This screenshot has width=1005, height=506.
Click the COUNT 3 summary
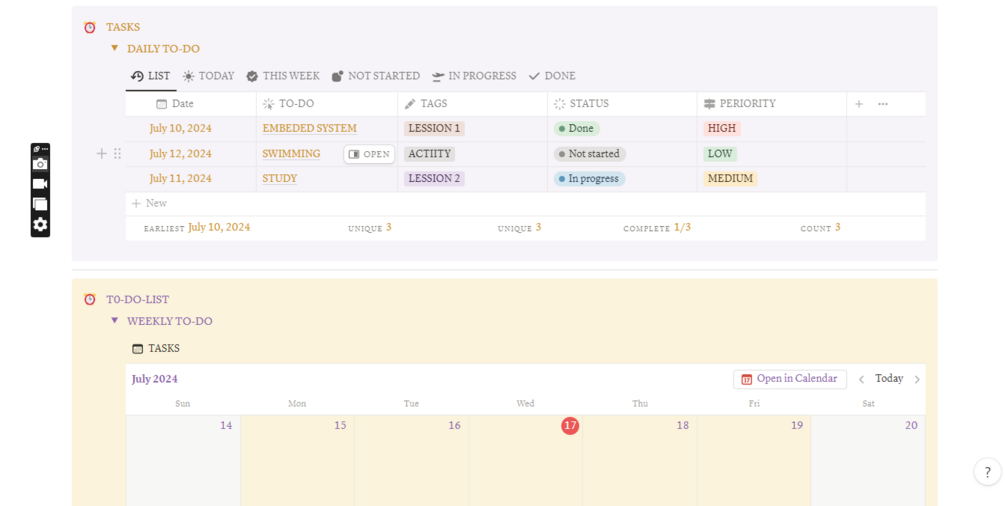[x=820, y=228]
